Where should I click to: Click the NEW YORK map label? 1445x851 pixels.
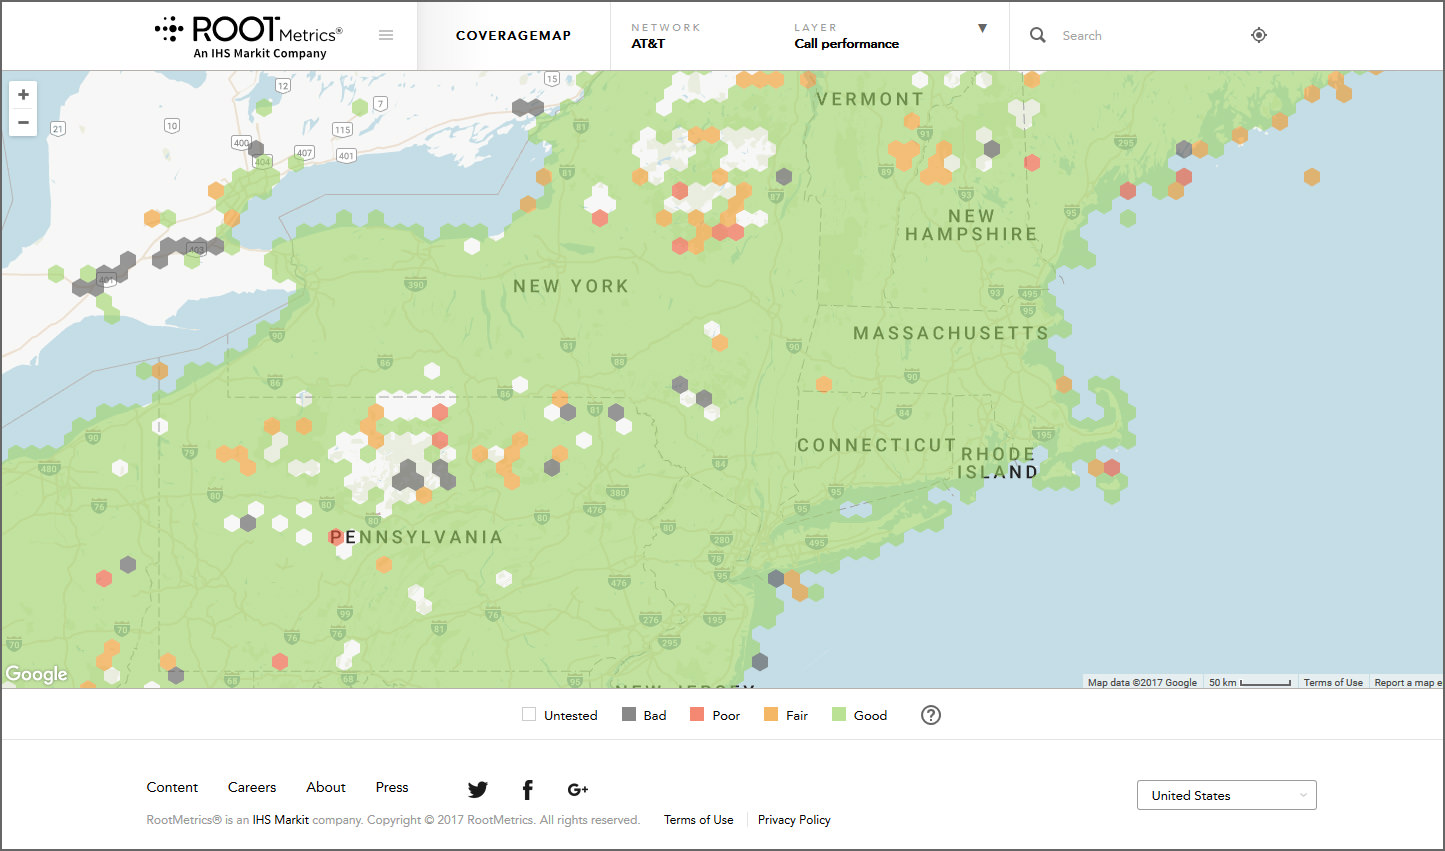pos(571,286)
